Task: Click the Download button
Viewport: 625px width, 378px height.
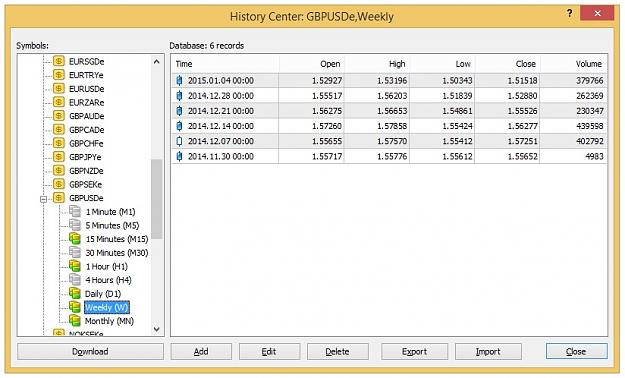Action: pyautogui.click(x=90, y=351)
